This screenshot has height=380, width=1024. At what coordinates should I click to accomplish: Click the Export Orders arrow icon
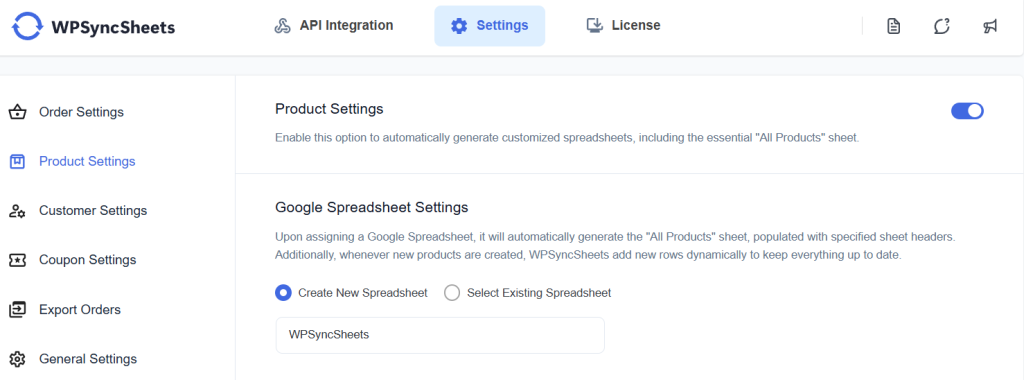pos(18,309)
